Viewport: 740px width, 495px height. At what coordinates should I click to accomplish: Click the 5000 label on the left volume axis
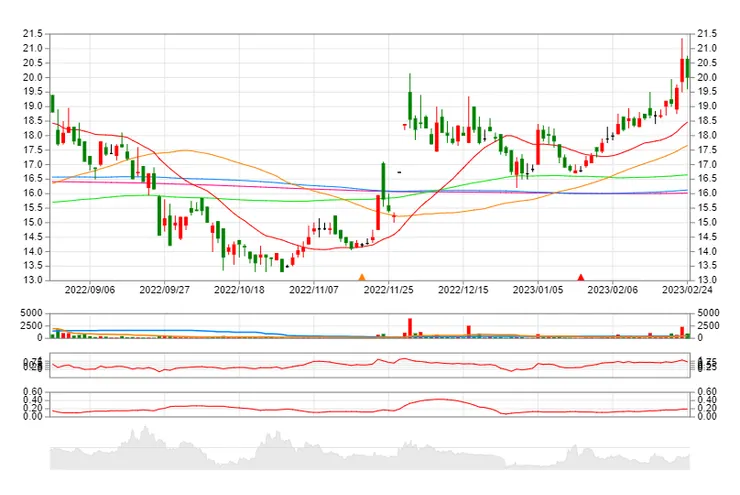pyautogui.click(x=32, y=313)
